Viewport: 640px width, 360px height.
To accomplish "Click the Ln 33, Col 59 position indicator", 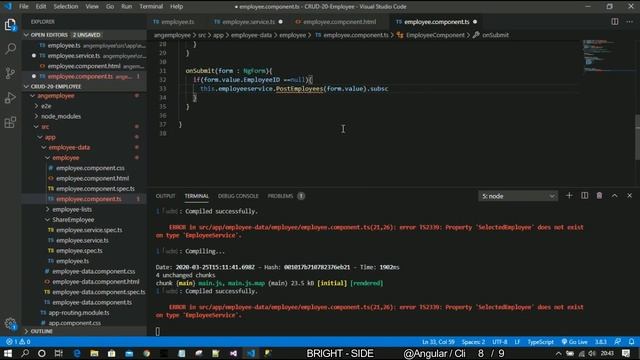I will pos(438,342).
